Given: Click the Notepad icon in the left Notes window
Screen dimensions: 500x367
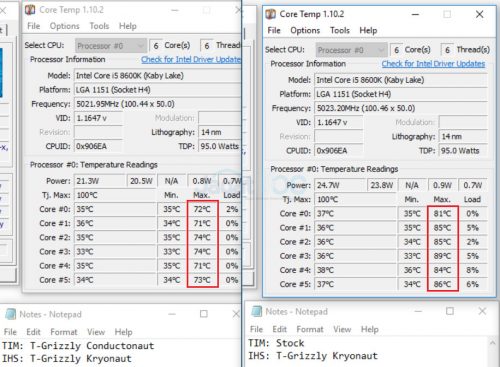Looking at the screenshot, I should (11, 314).
